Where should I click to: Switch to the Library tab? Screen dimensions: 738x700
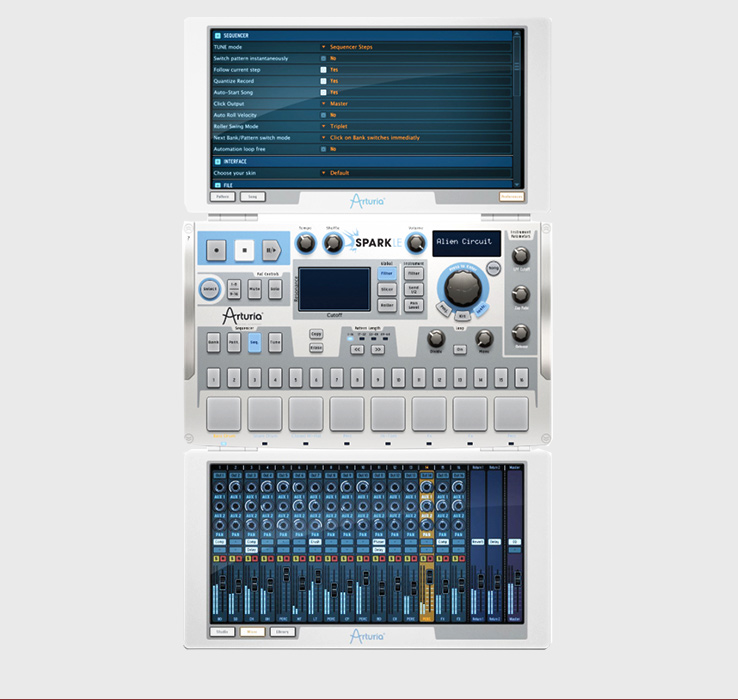point(282,632)
